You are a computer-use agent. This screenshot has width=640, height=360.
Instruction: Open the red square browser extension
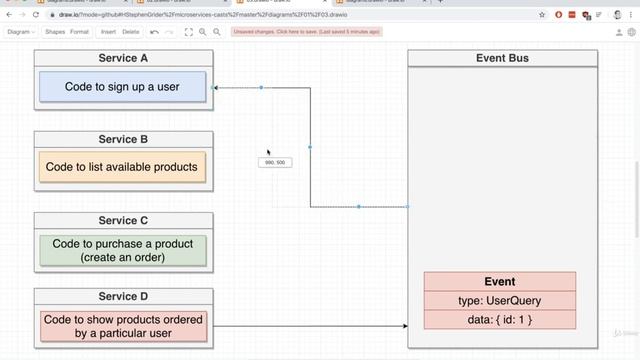572,15
